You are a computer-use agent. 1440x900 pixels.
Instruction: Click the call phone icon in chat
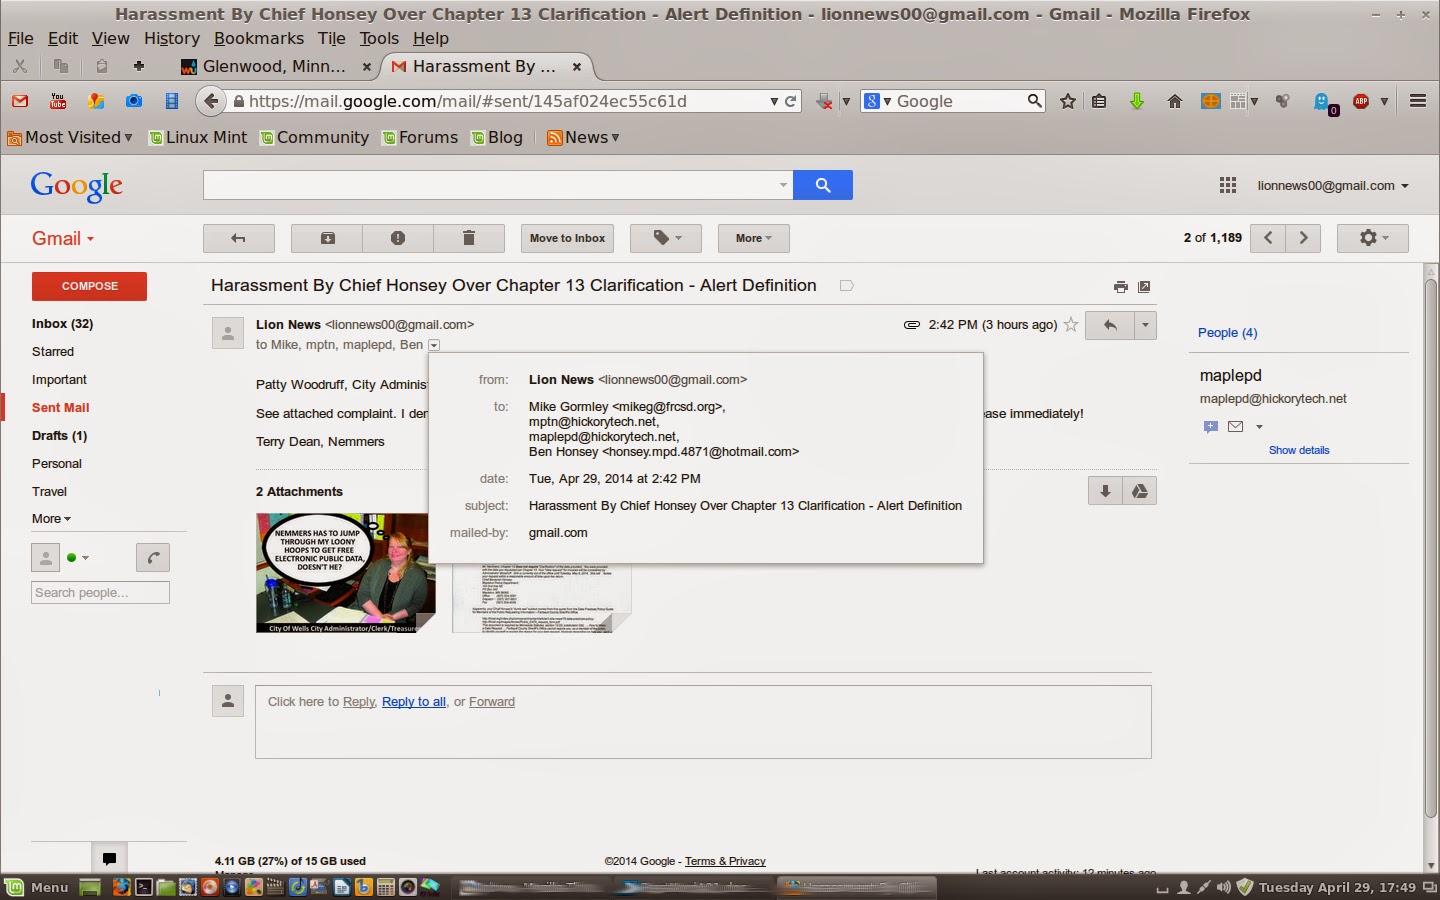(x=153, y=557)
